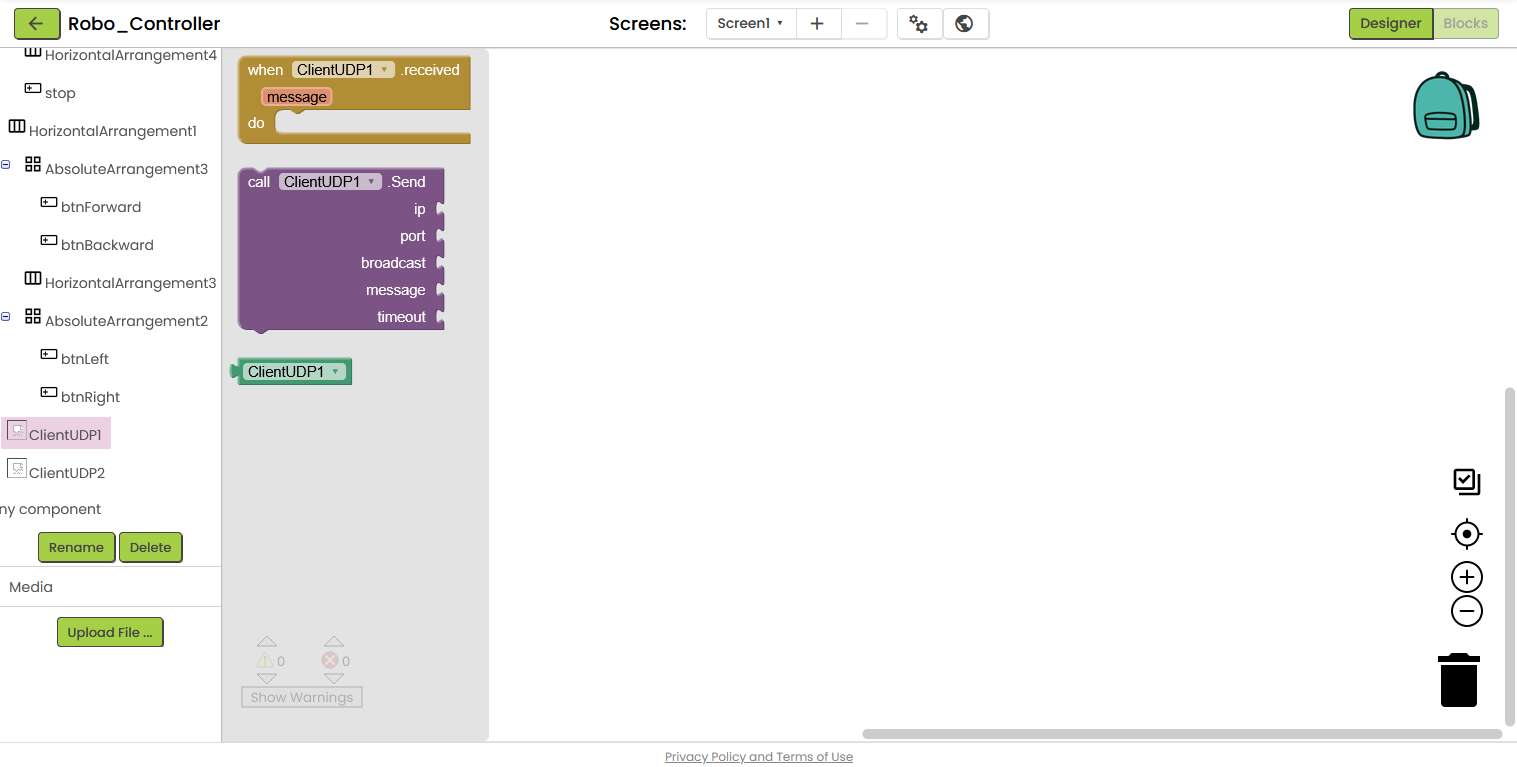Click the workspace vertical scrollbar
The width and height of the screenshot is (1517, 767).
click(1510, 557)
